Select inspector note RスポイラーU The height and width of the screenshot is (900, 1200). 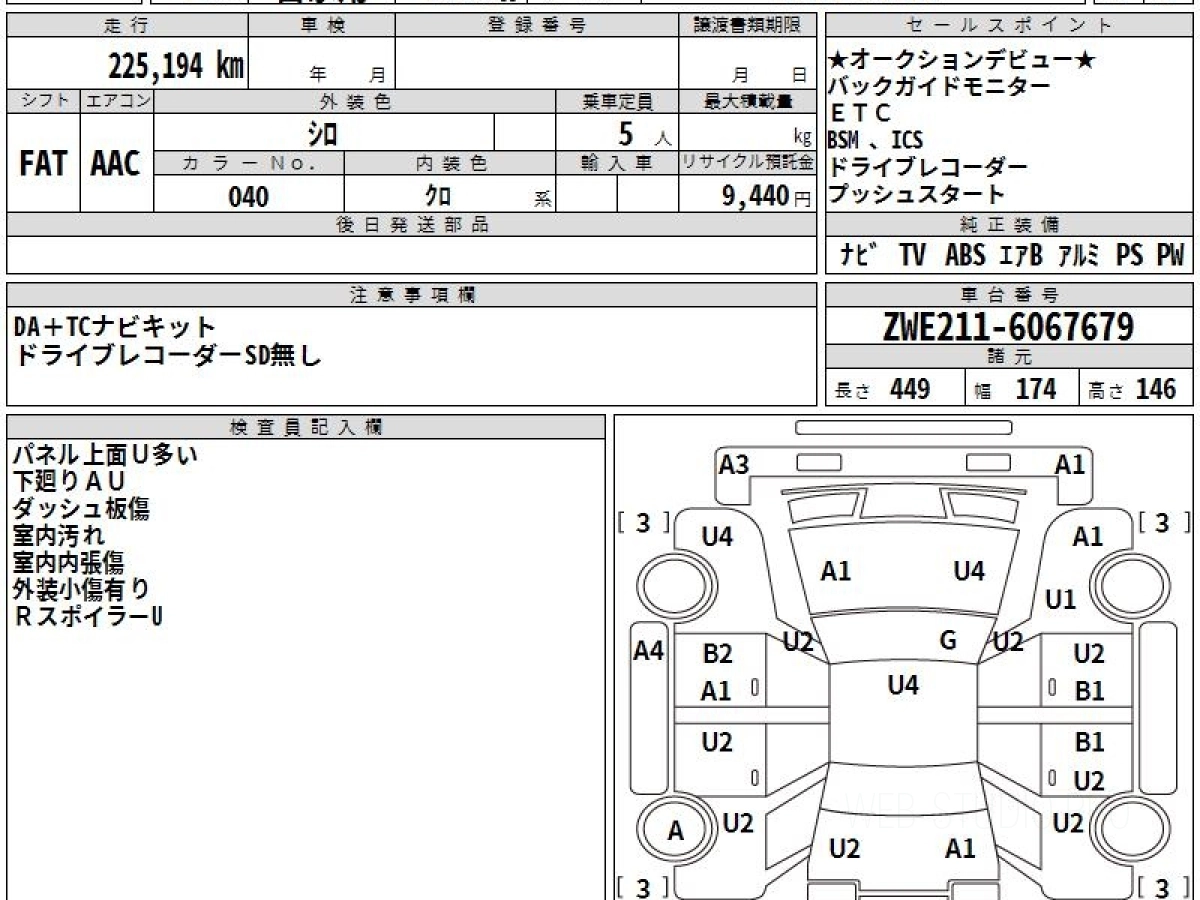pyautogui.click(x=88, y=617)
